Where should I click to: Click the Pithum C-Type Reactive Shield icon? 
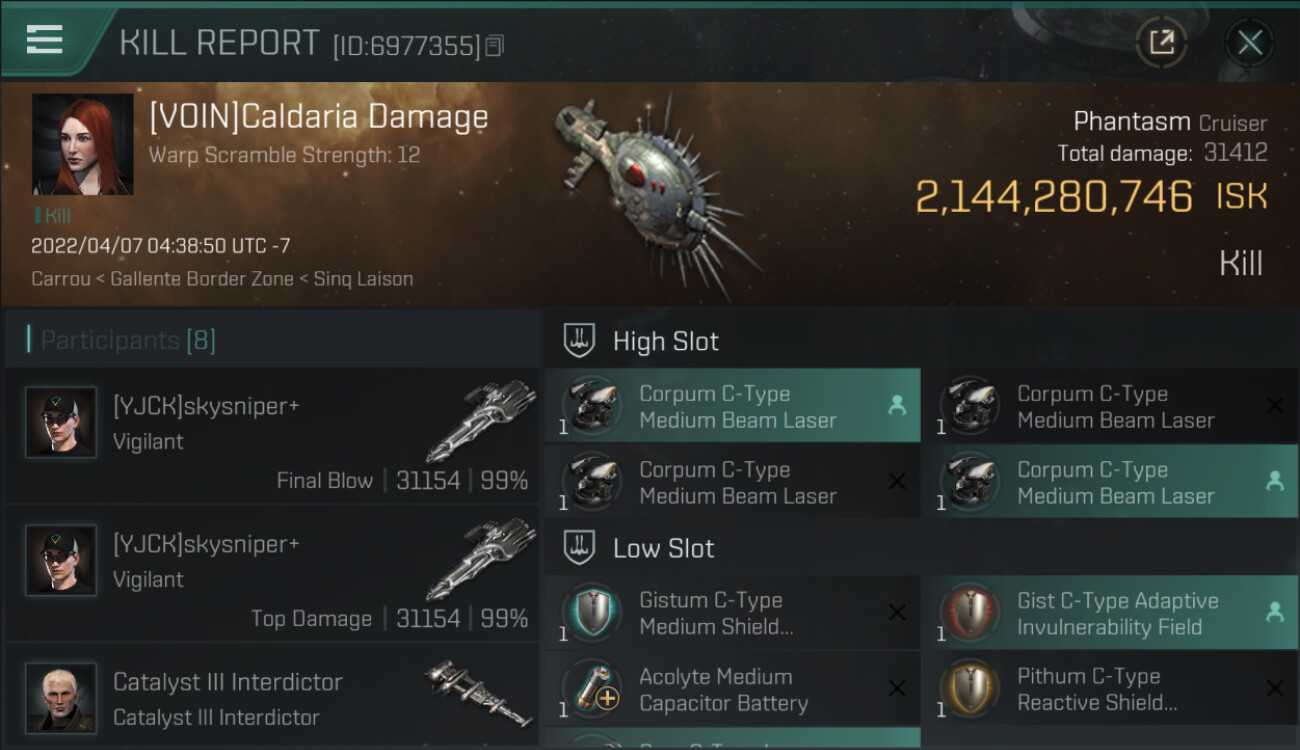coord(969,689)
